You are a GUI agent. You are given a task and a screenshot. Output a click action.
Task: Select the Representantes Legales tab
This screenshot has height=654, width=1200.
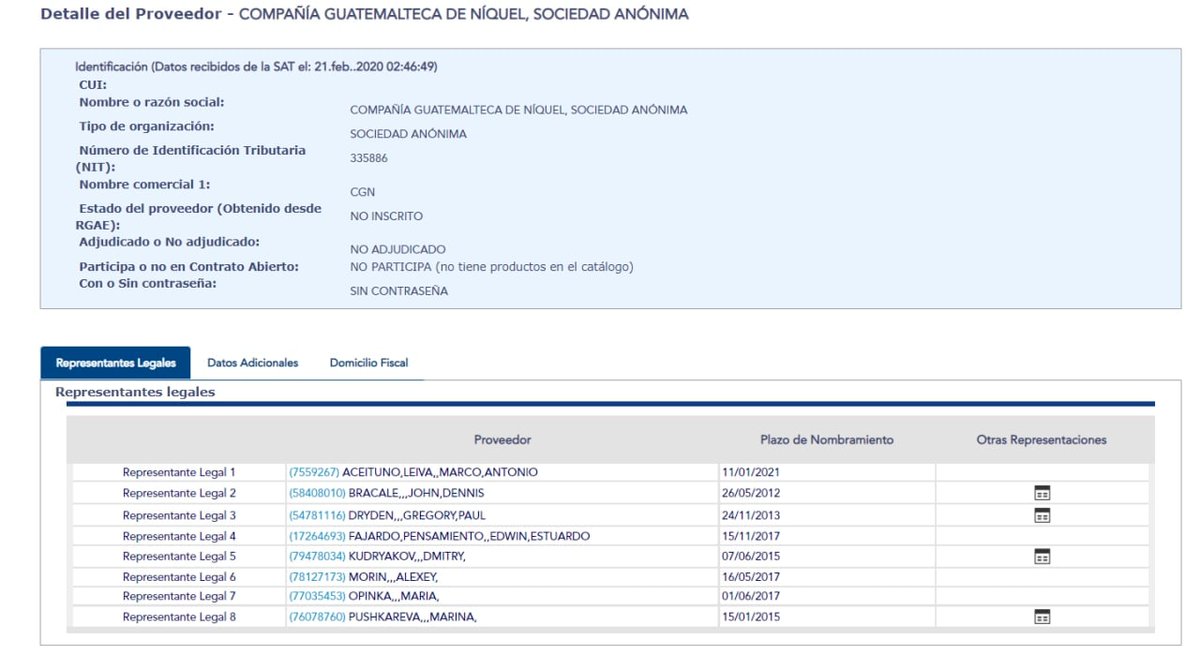[x=115, y=363]
